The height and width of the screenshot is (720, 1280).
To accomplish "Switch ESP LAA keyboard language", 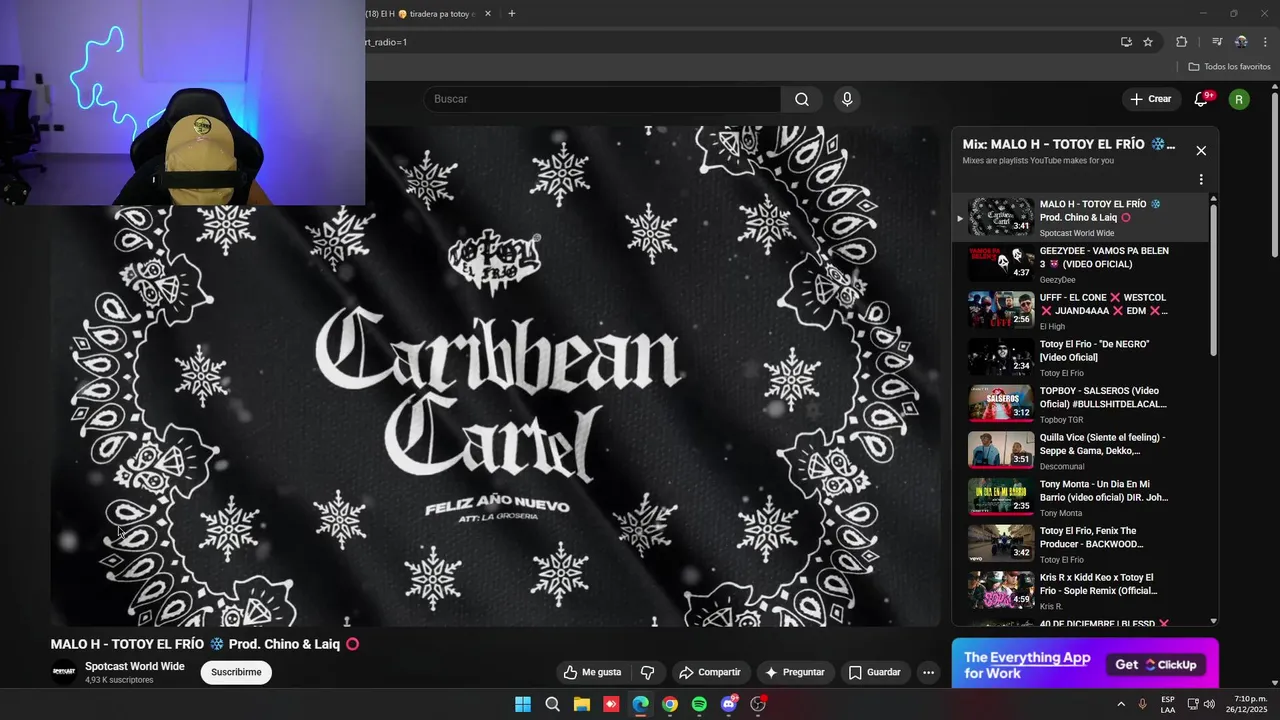I will [1168, 704].
